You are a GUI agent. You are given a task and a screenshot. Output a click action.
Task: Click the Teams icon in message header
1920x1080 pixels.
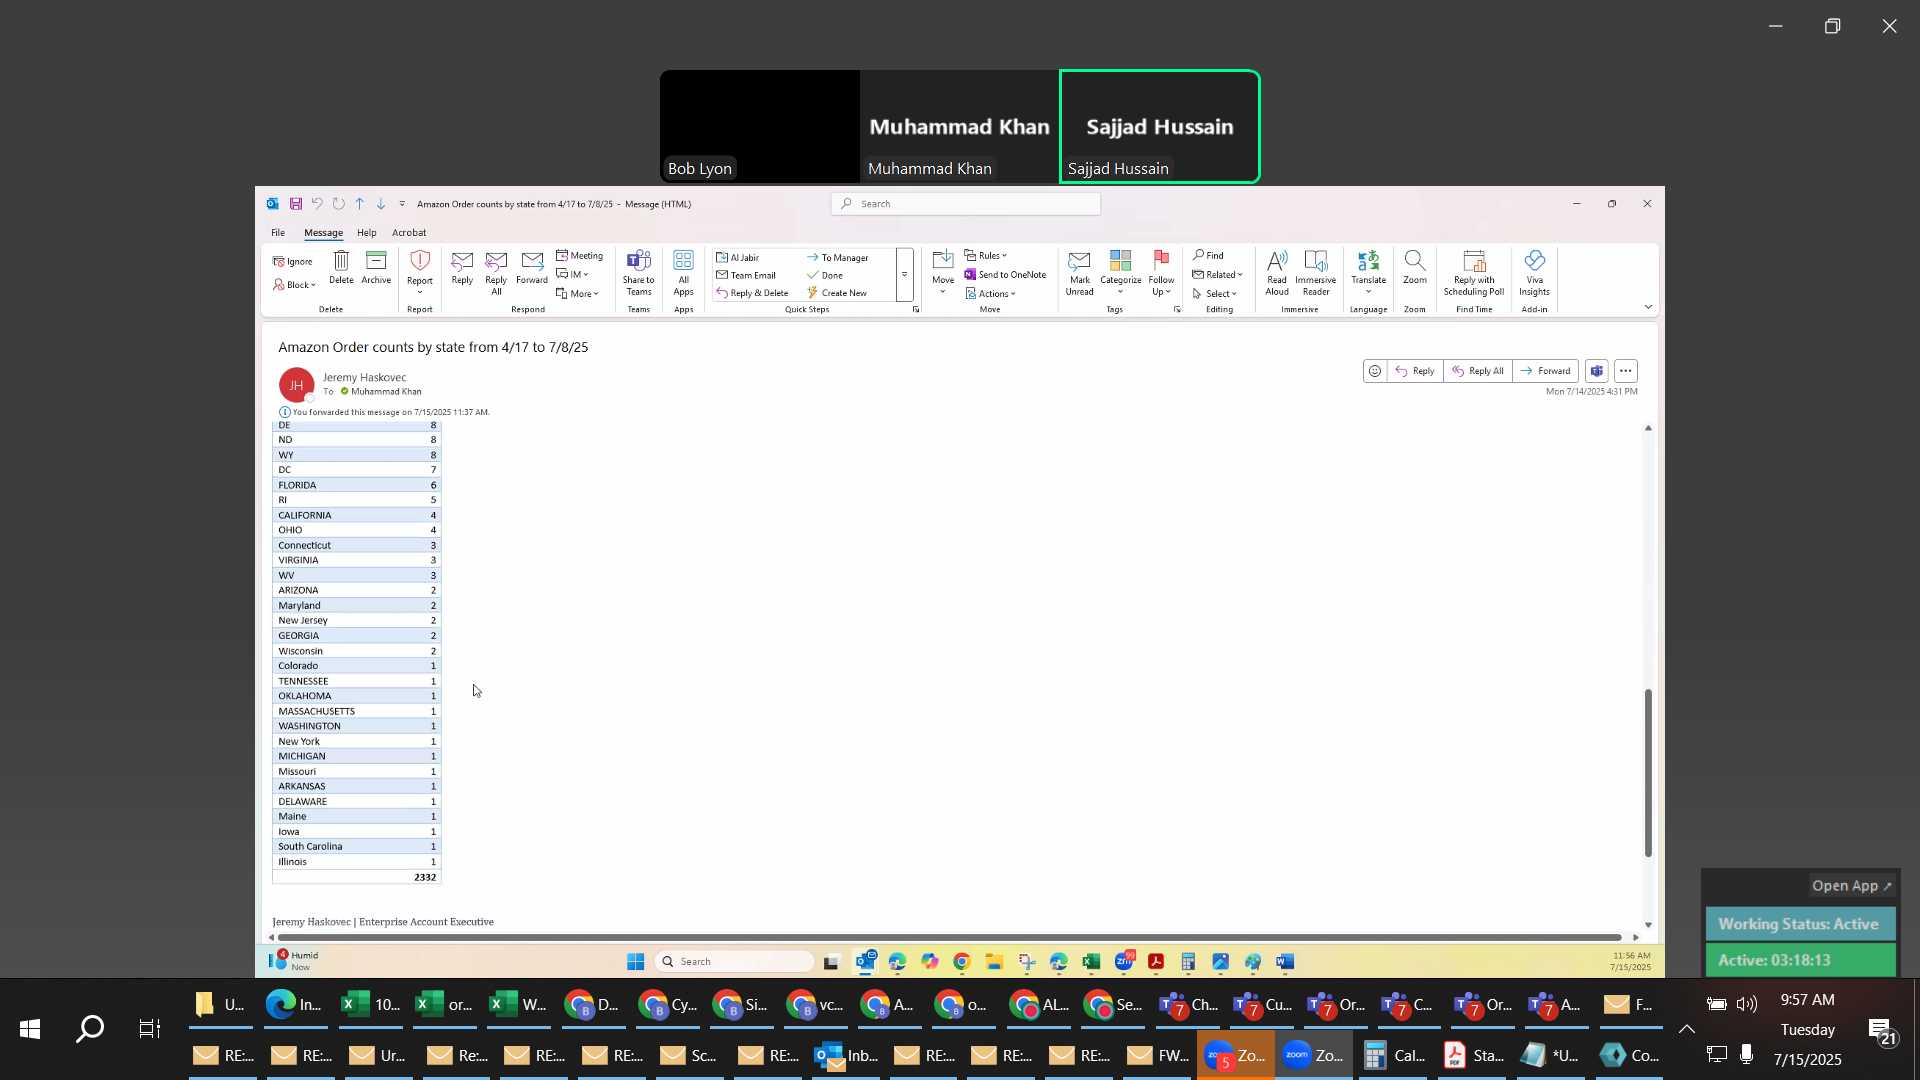pyautogui.click(x=1597, y=371)
